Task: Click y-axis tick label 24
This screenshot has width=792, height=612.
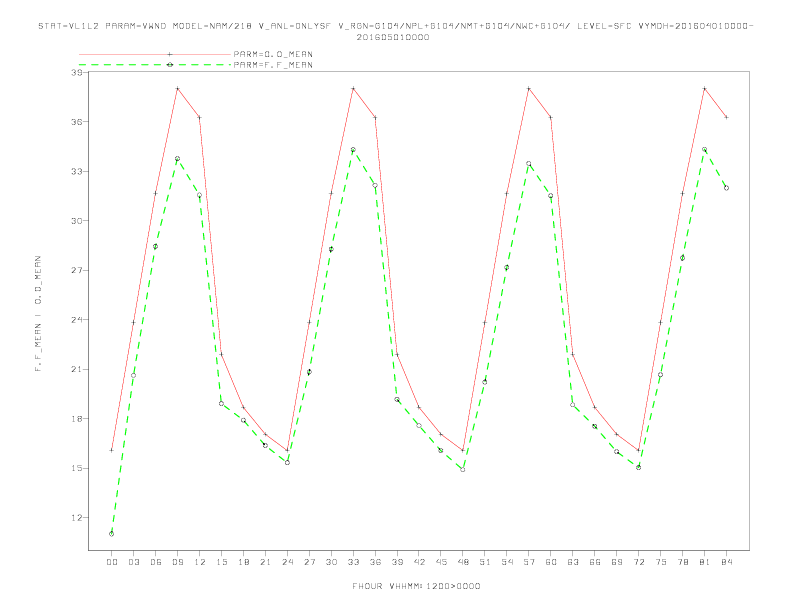Action: pos(77,320)
